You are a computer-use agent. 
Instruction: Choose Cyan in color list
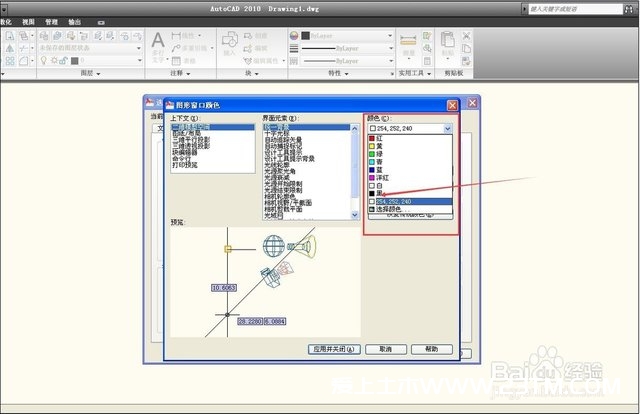point(410,162)
